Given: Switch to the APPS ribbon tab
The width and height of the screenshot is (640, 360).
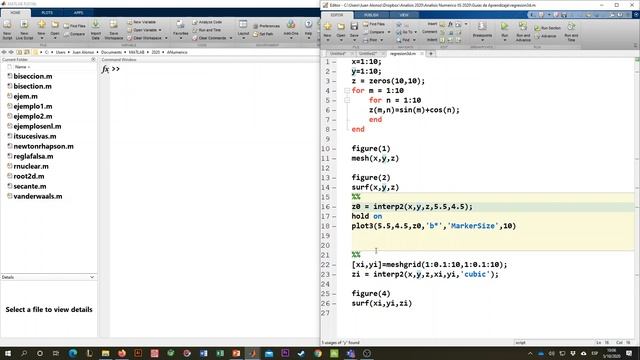Looking at the screenshot, I should point(78,13).
